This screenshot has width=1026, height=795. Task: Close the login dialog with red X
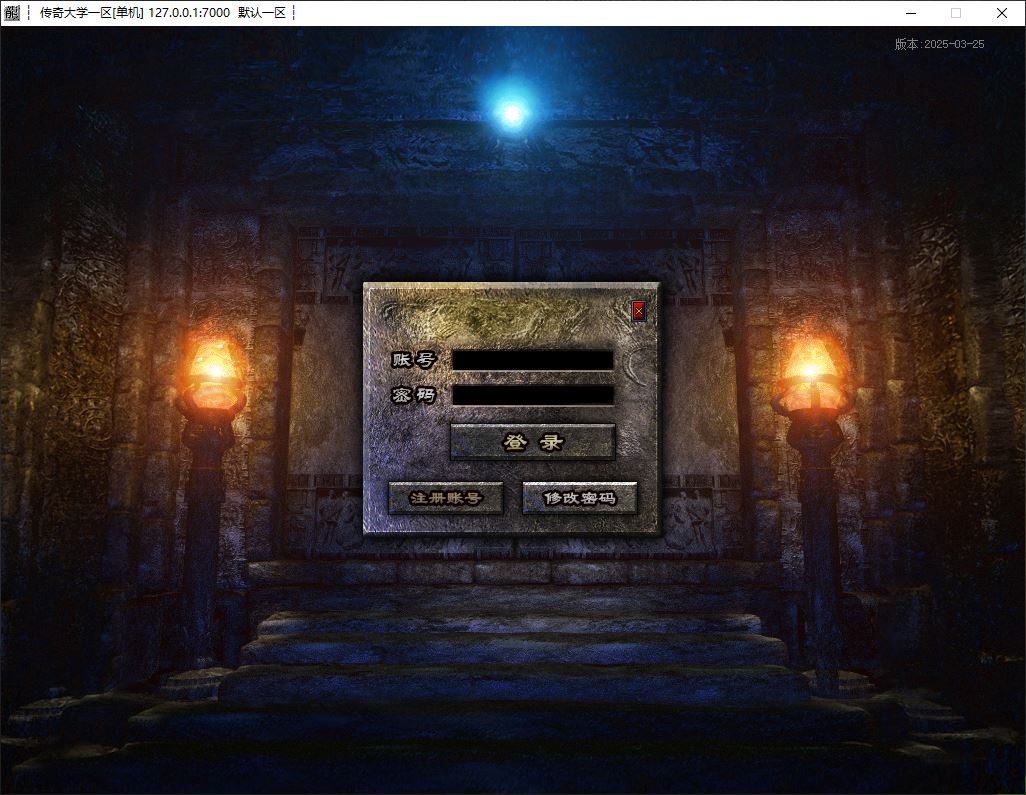[639, 311]
